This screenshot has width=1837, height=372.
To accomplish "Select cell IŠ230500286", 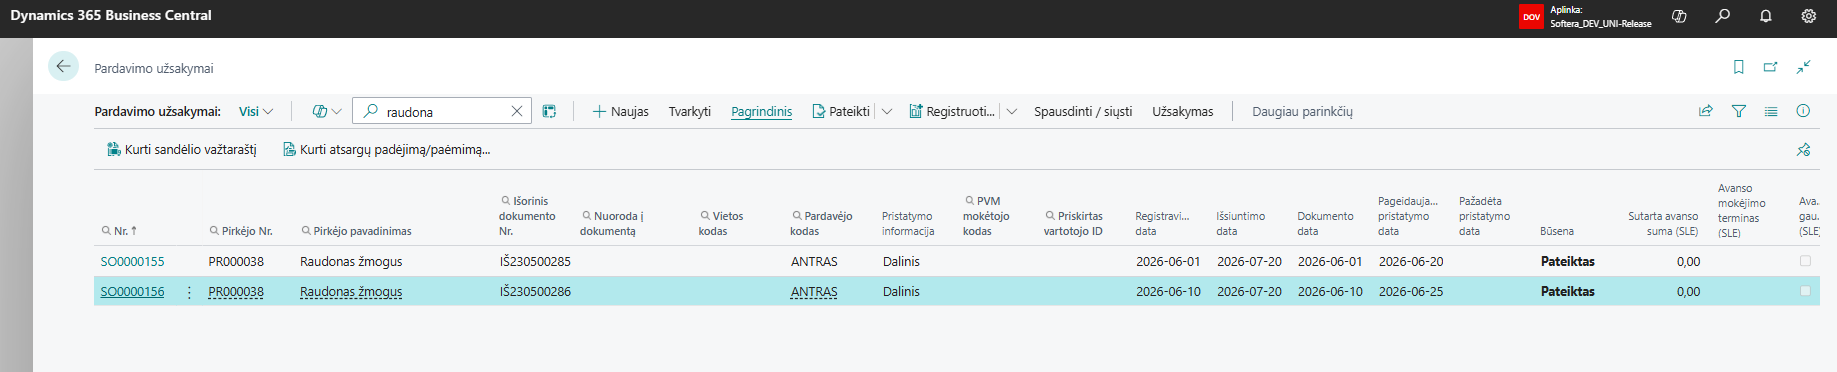I will (535, 291).
